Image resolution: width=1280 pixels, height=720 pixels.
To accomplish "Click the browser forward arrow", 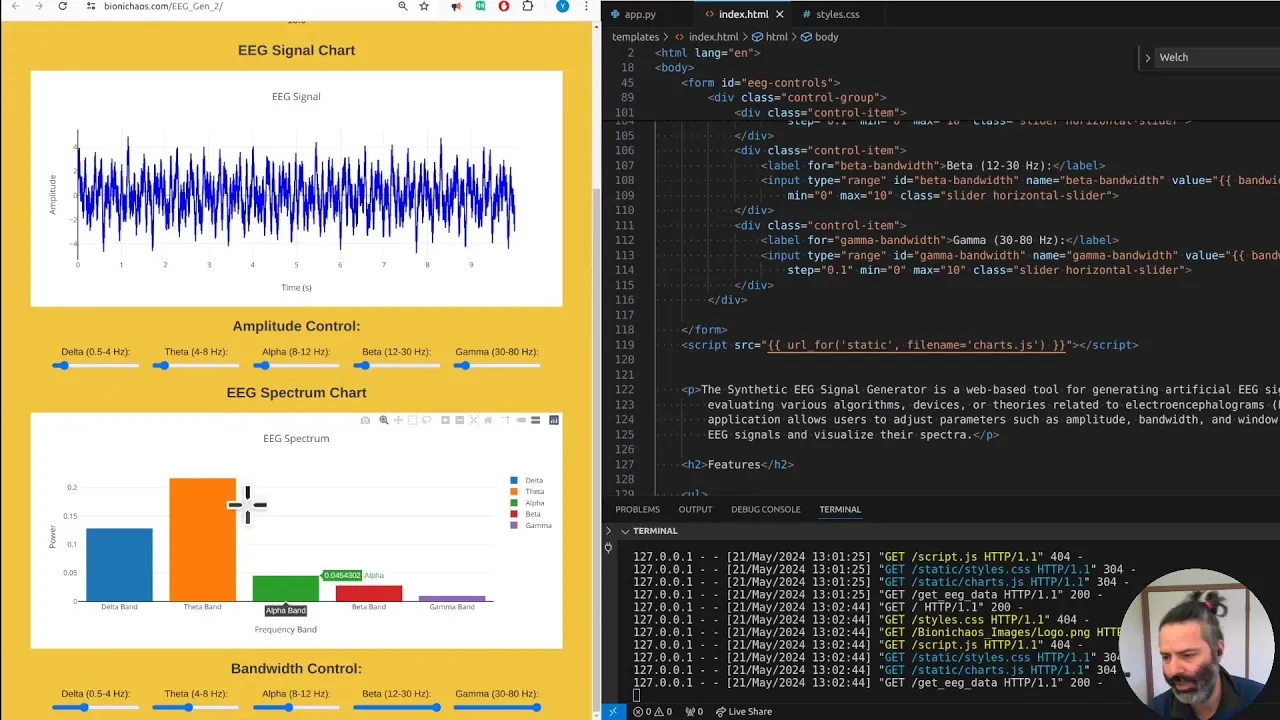I will 39,6.
